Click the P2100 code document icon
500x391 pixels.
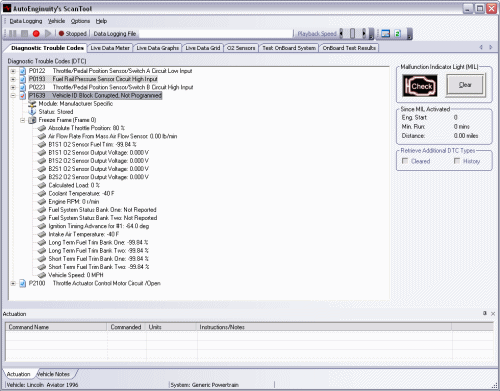click(x=22, y=283)
